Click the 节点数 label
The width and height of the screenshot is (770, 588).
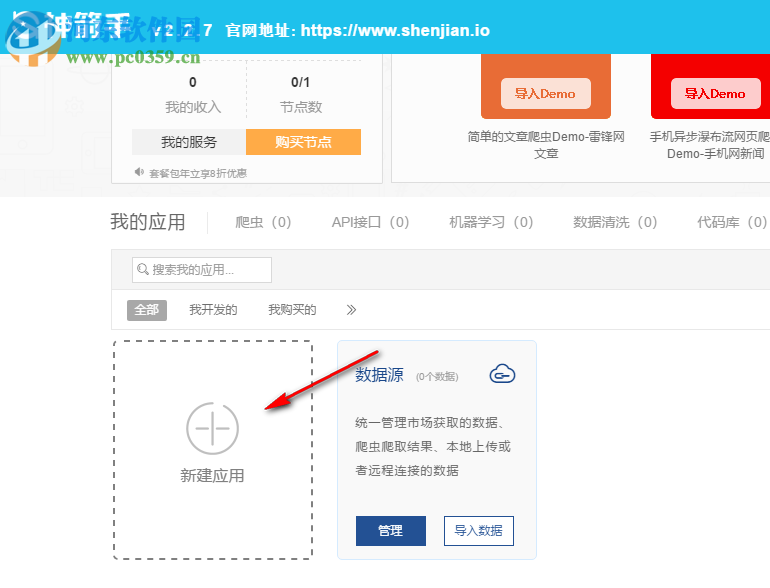(301, 107)
